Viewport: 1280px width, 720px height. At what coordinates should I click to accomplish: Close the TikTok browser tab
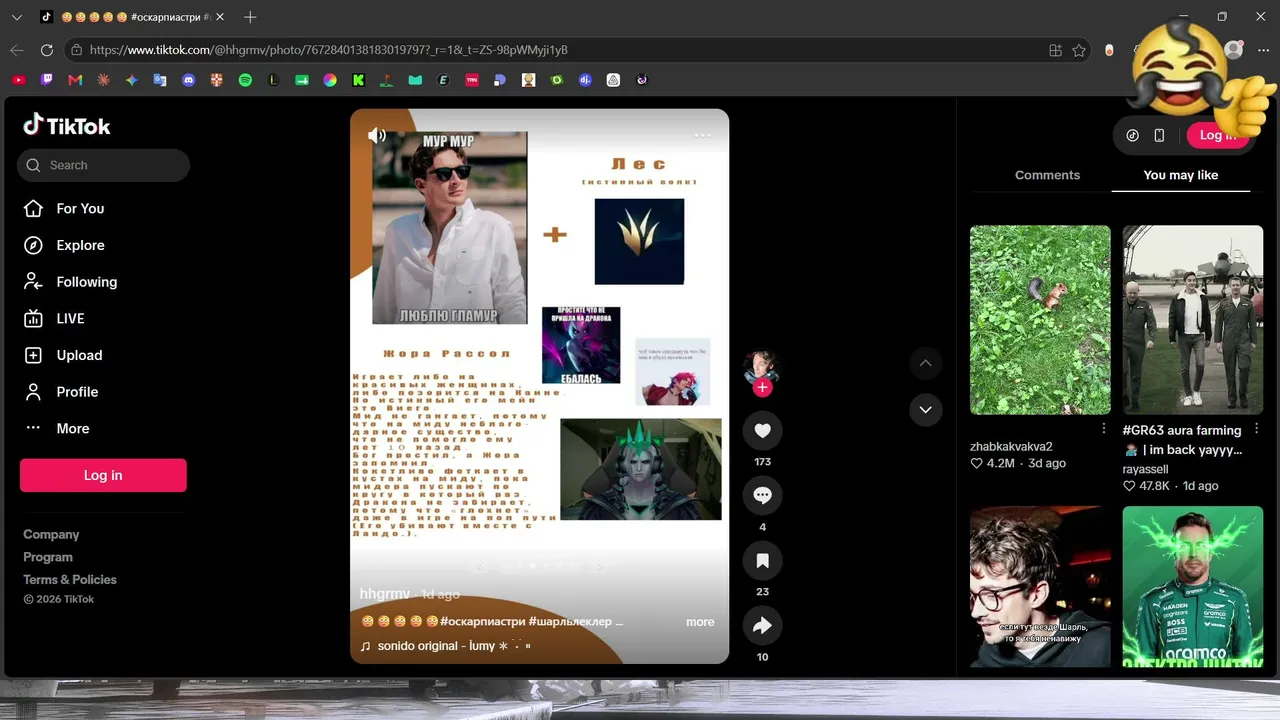220,17
